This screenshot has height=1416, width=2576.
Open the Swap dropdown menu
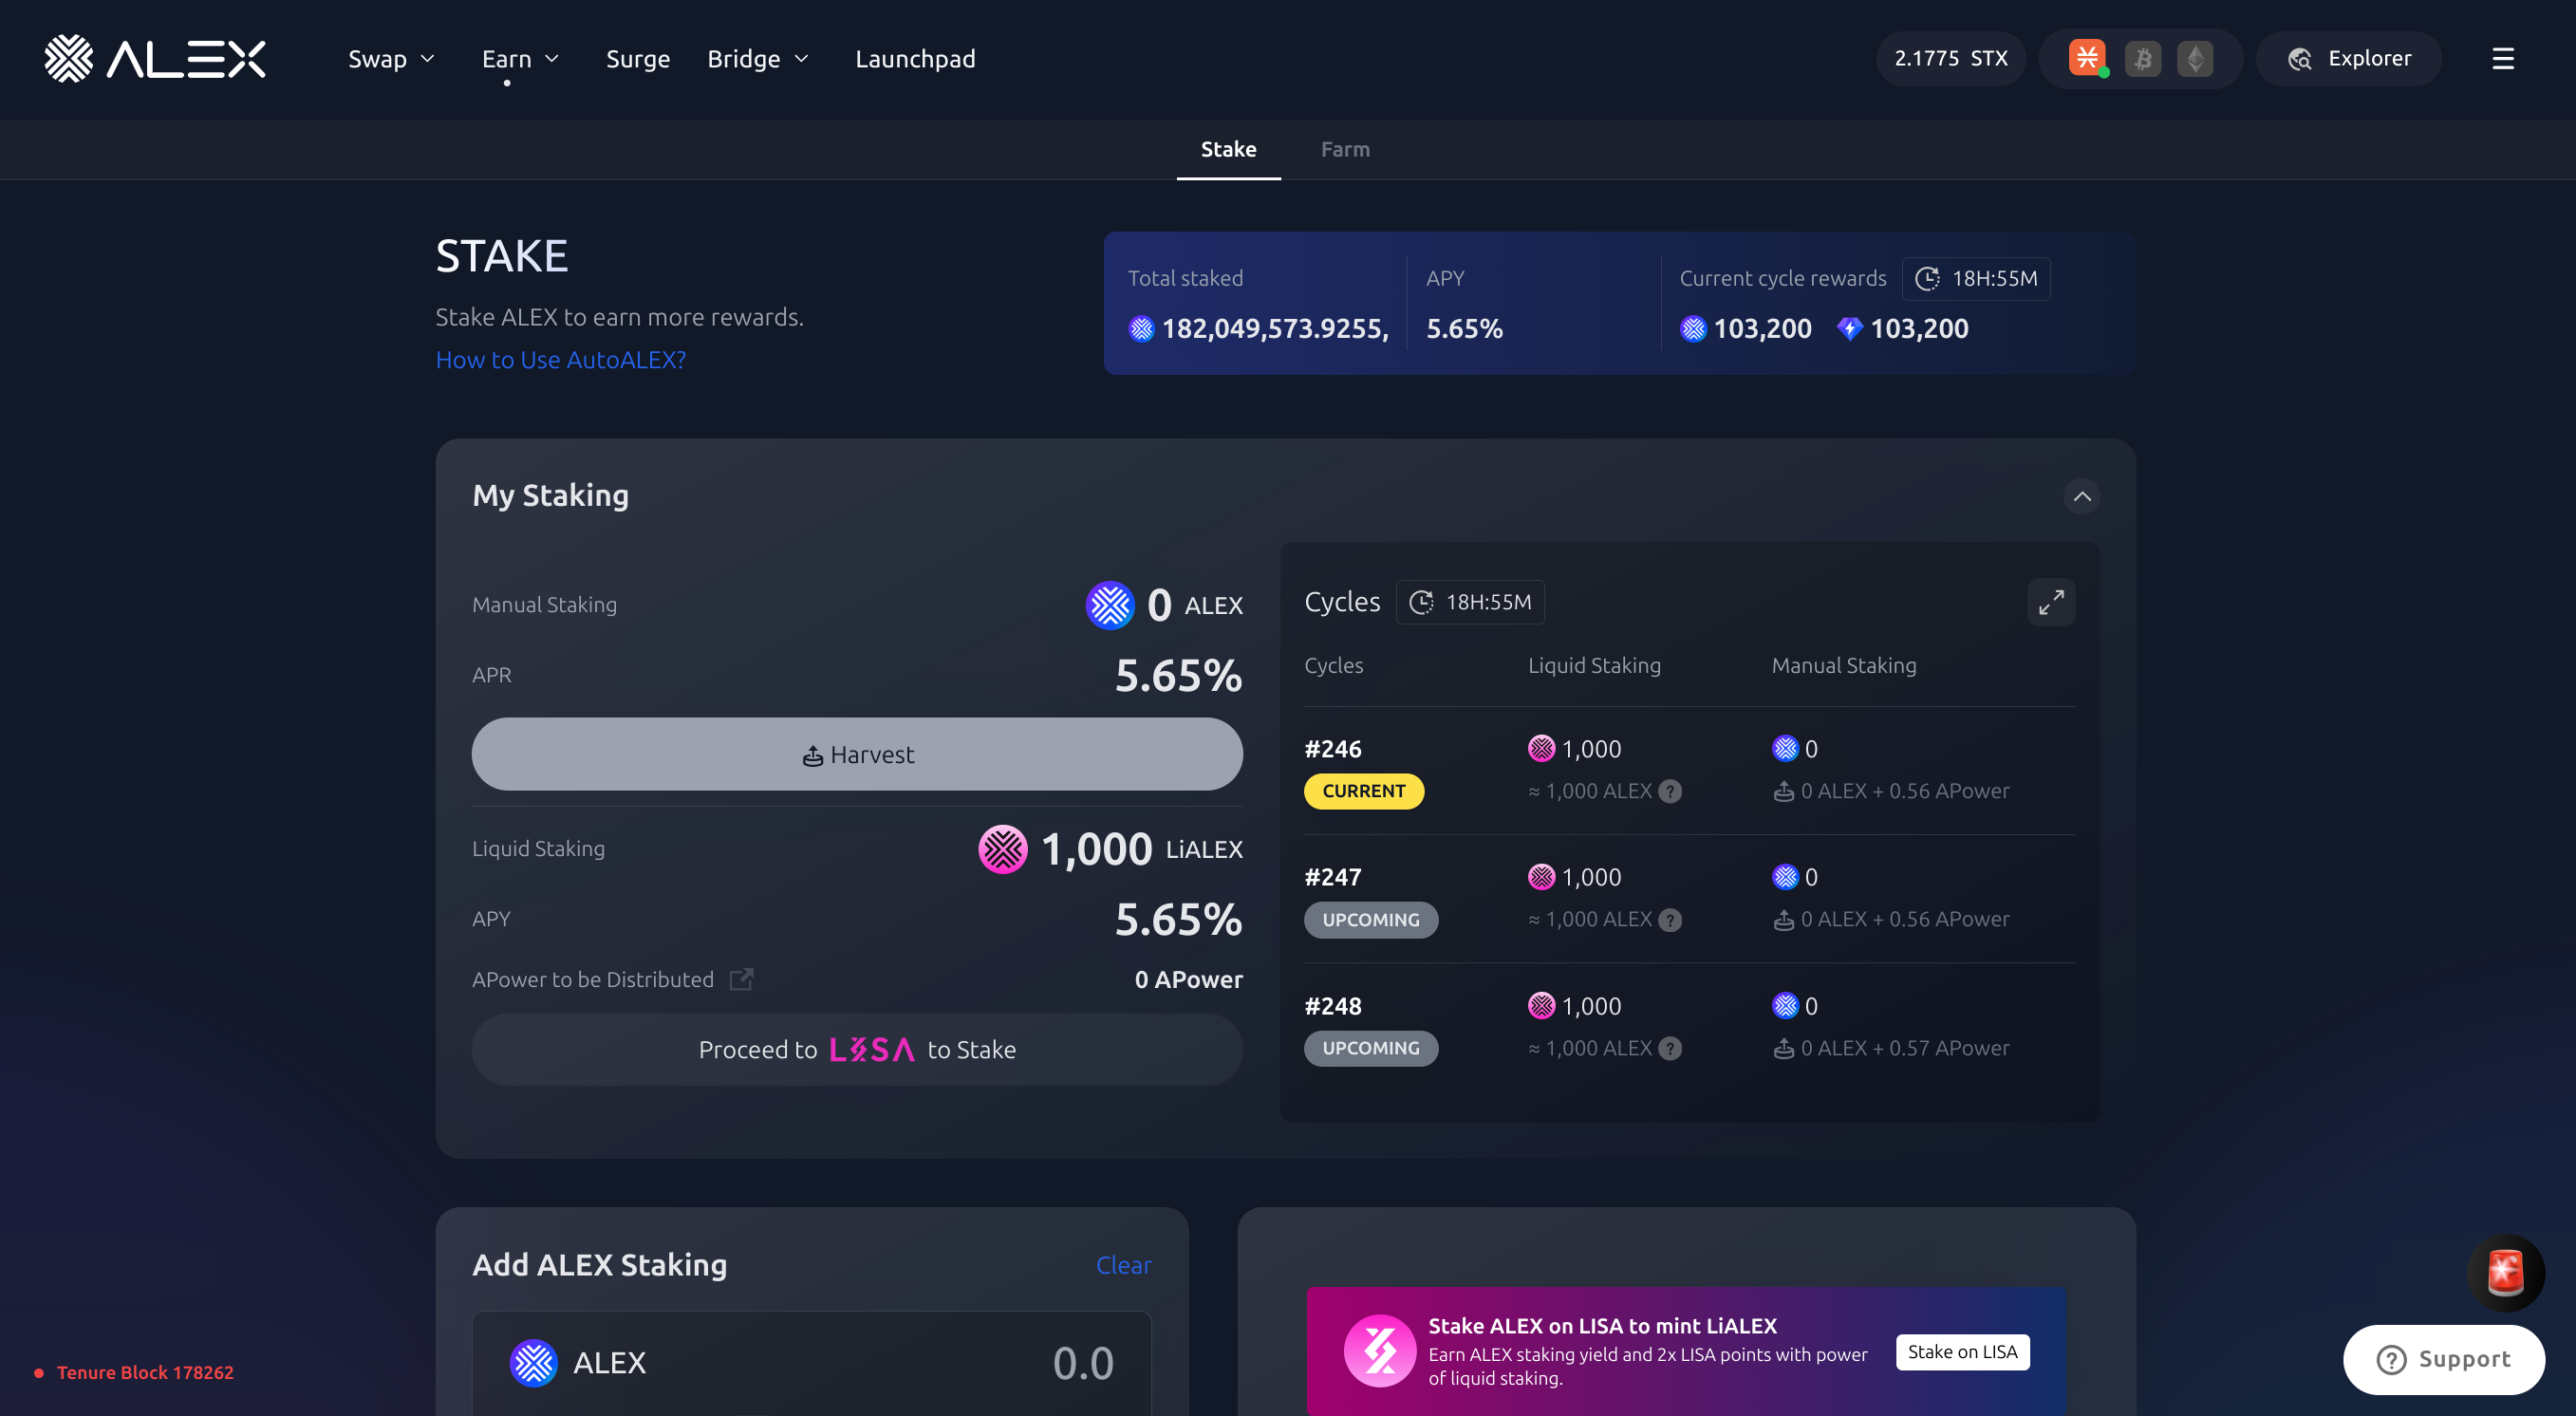391,58
